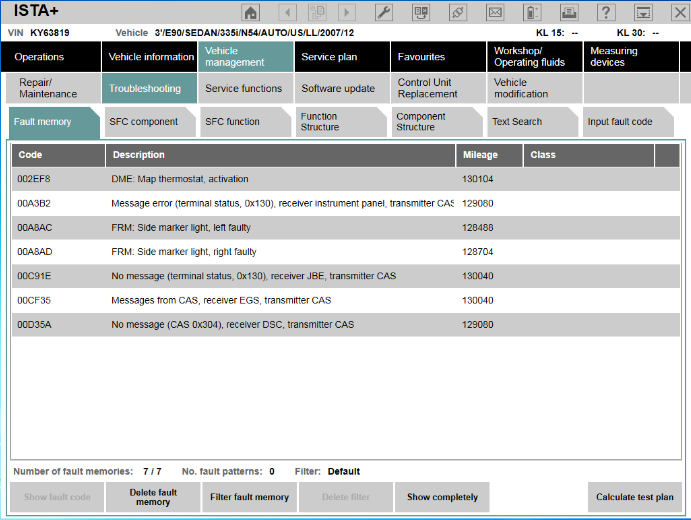Screen dimensions: 691x520
Task: Open the wrench settings icon
Action: point(384,12)
